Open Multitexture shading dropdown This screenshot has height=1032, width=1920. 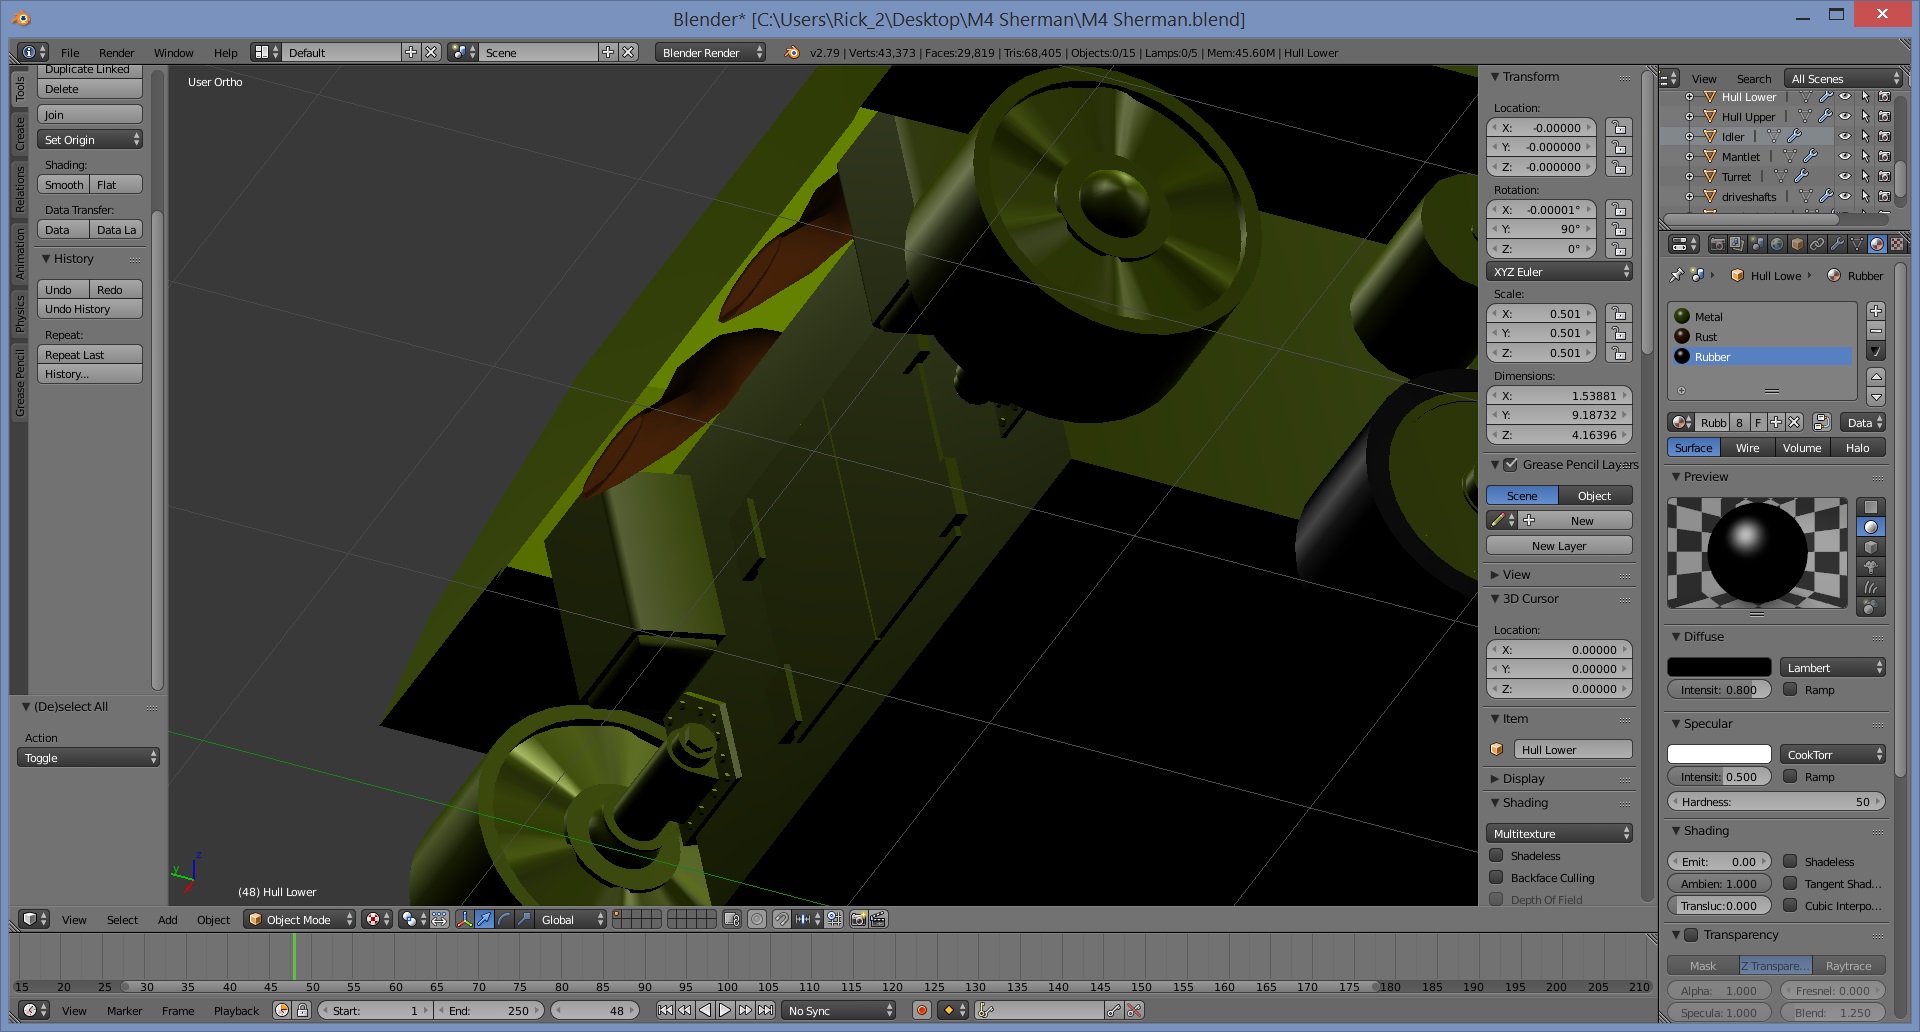[x=1559, y=833]
